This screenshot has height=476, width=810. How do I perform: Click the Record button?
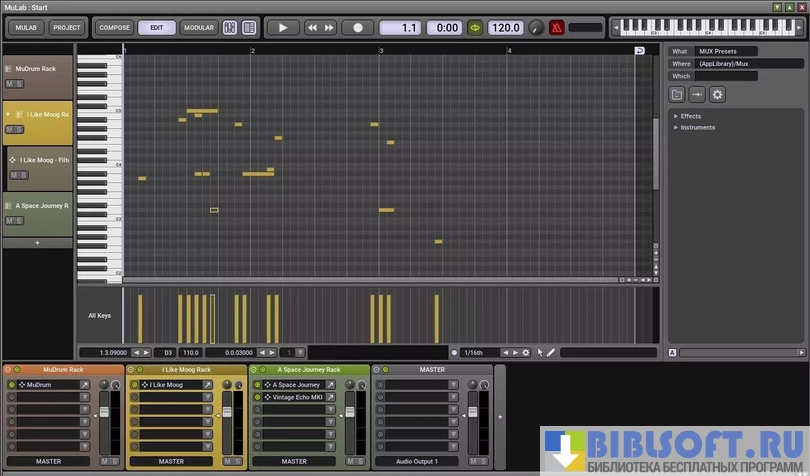(357, 28)
